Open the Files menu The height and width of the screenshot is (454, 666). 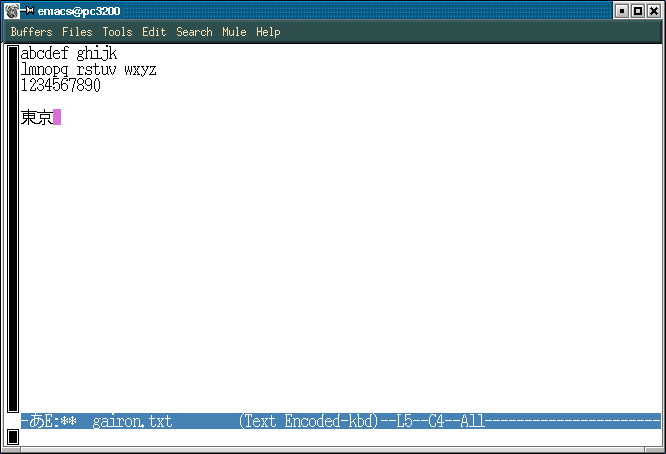pyautogui.click(x=77, y=32)
